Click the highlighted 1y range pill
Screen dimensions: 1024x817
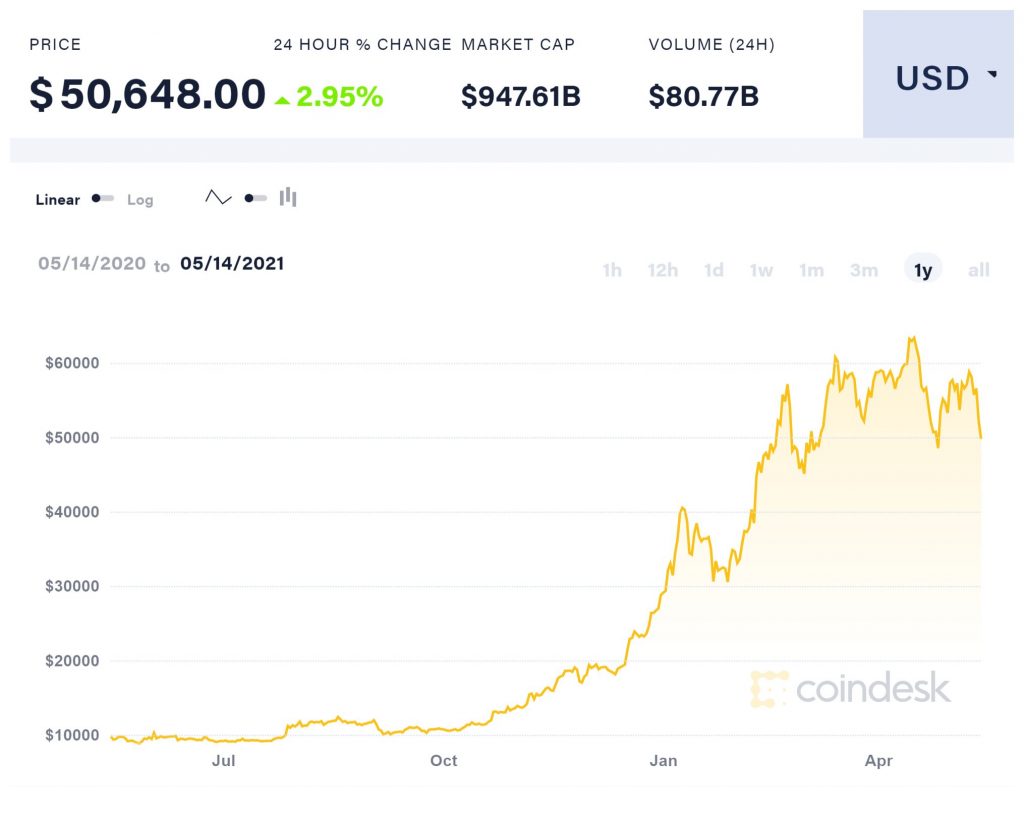(x=922, y=269)
